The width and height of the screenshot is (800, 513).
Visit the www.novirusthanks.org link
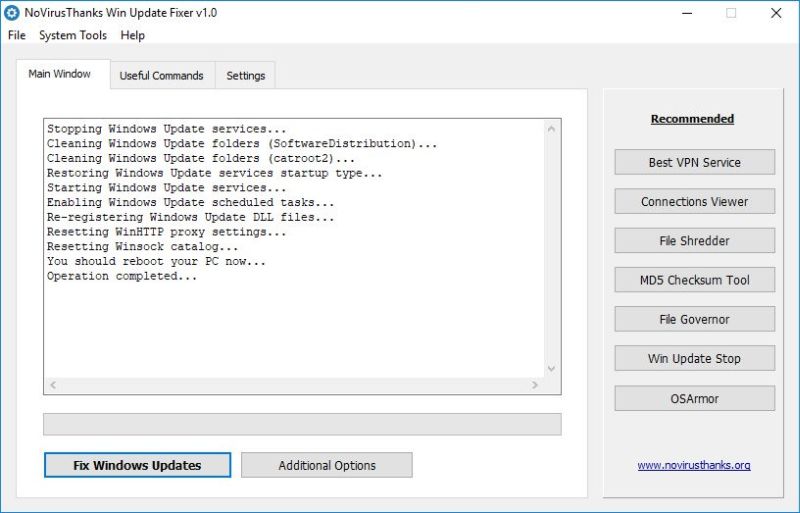click(x=694, y=465)
